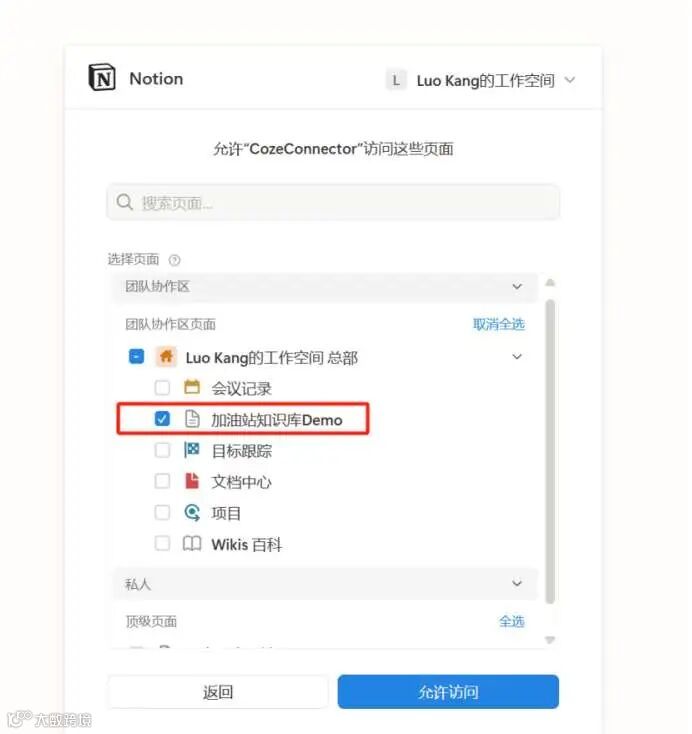Click the house icon beside Luo Kang的工作空间 总部

(166, 357)
